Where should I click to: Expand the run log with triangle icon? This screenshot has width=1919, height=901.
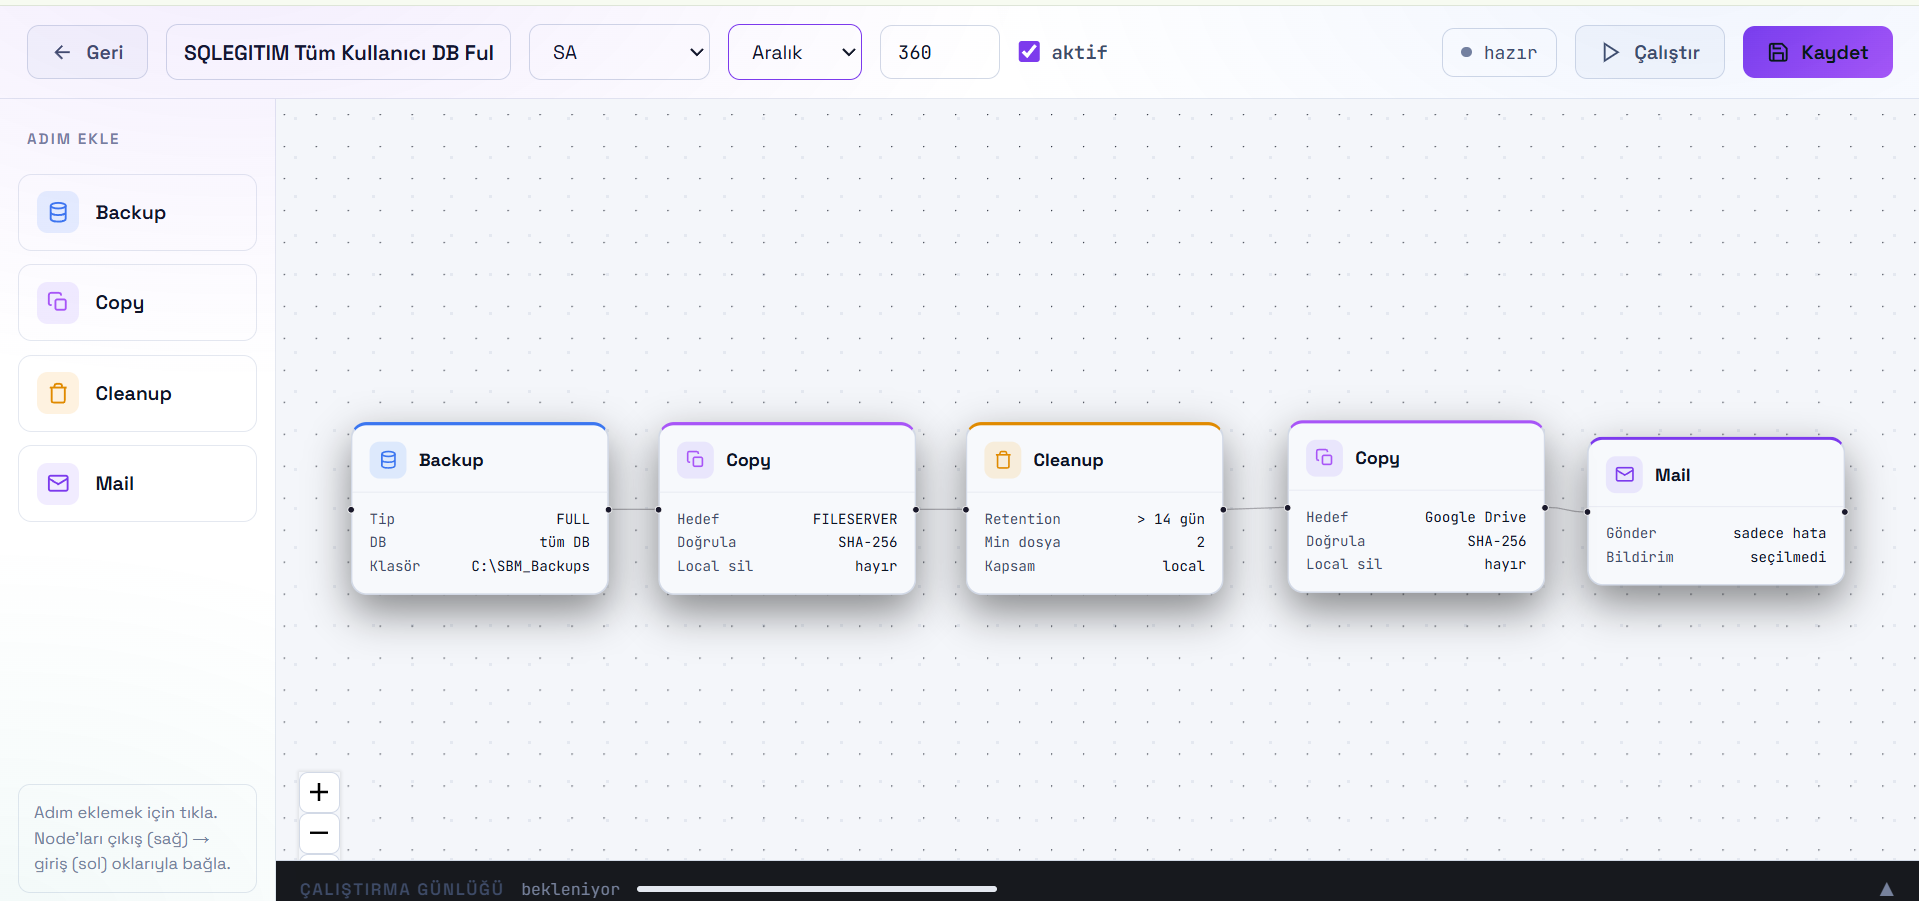[1886, 889]
